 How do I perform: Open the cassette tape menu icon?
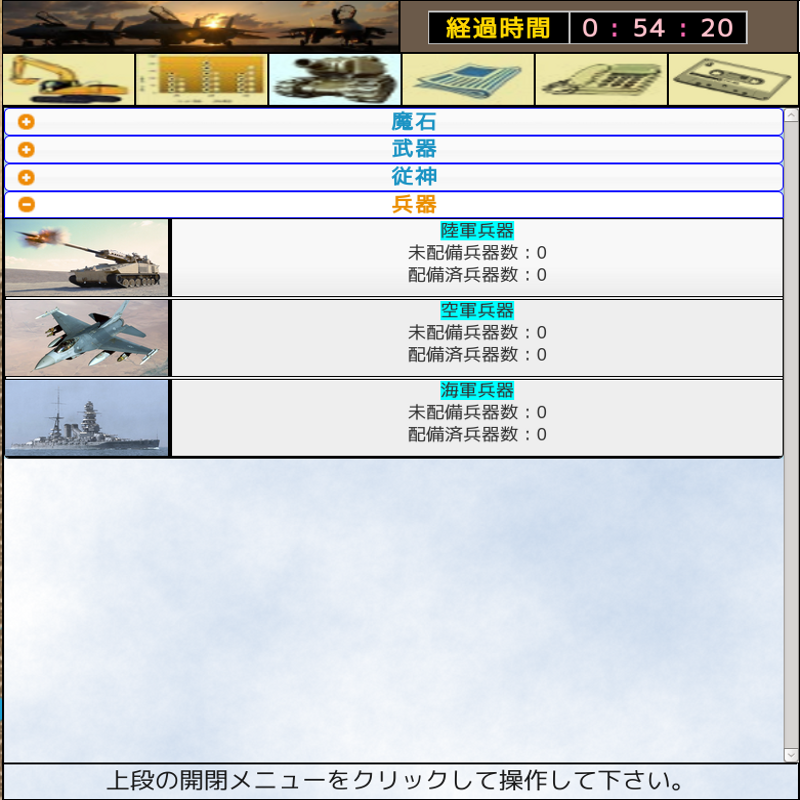733,80
